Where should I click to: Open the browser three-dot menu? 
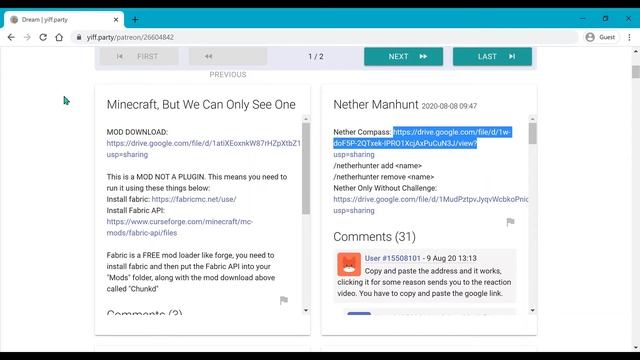click(x=629, y=37)
